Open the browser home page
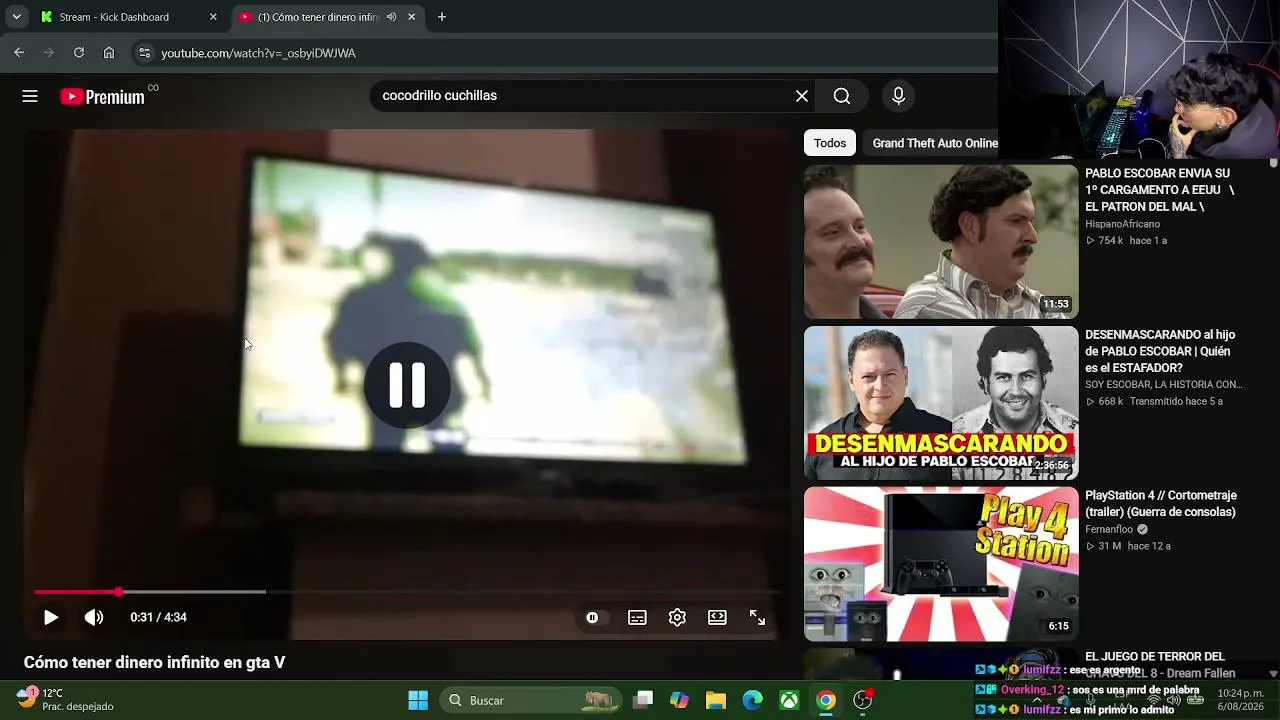The width and height of the screenshot is (1280, 720). point(109,53)
